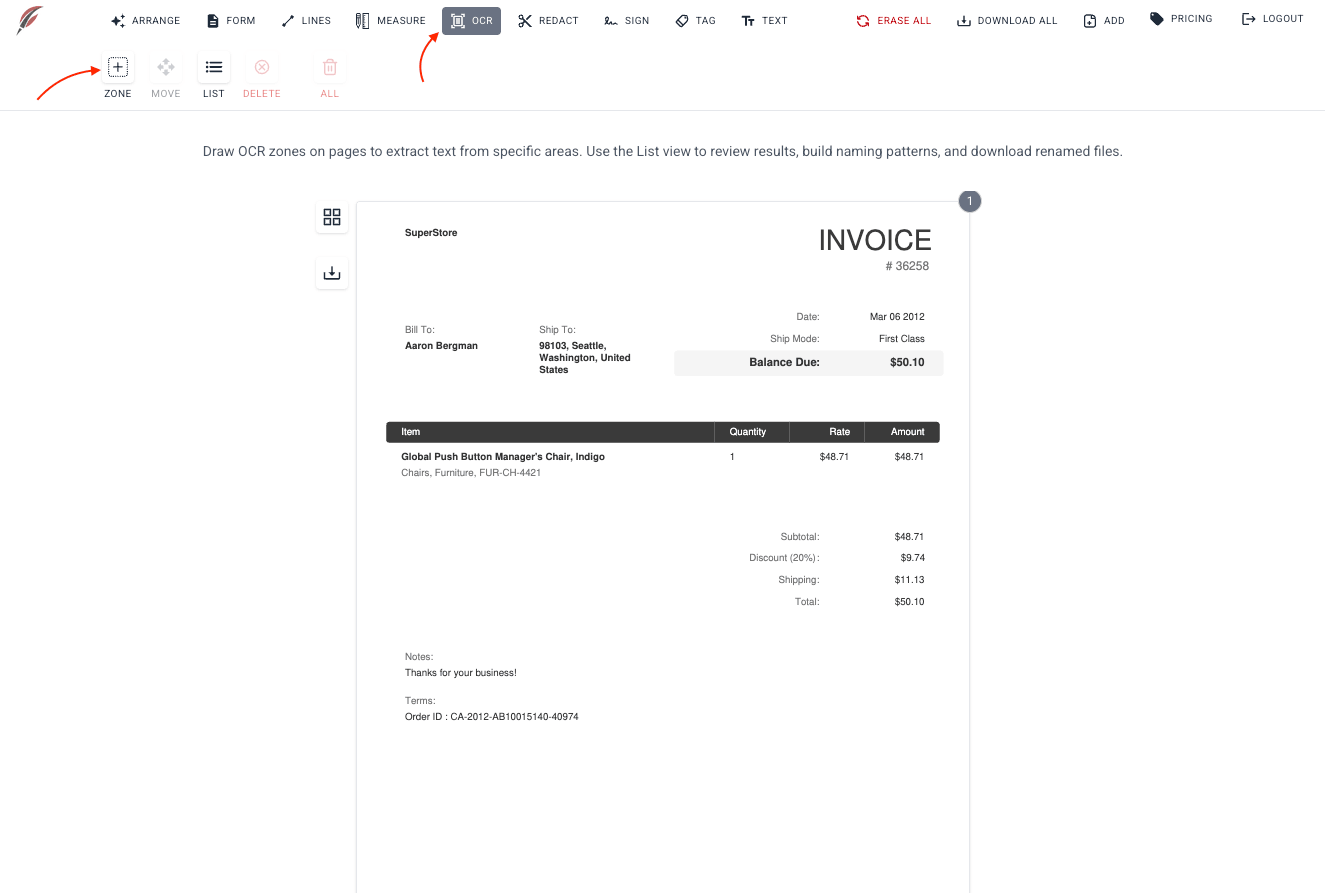Select the Text tool
Image resolution: width=1325 pixels, height=893 pixels.
pyautogui.click(x=764, y=21)
